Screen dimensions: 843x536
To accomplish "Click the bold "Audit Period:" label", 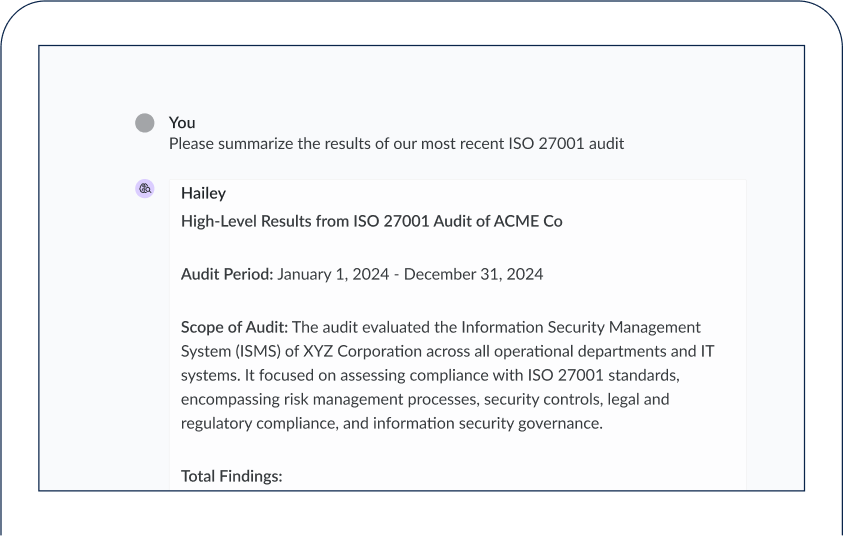I will 227,274.
